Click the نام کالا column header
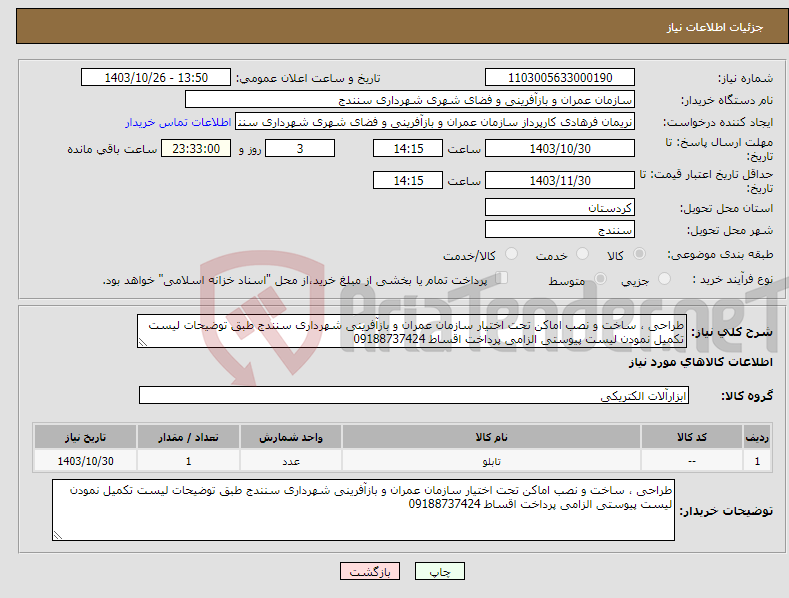This screenshot has width=789, height=598. (491, 437)
